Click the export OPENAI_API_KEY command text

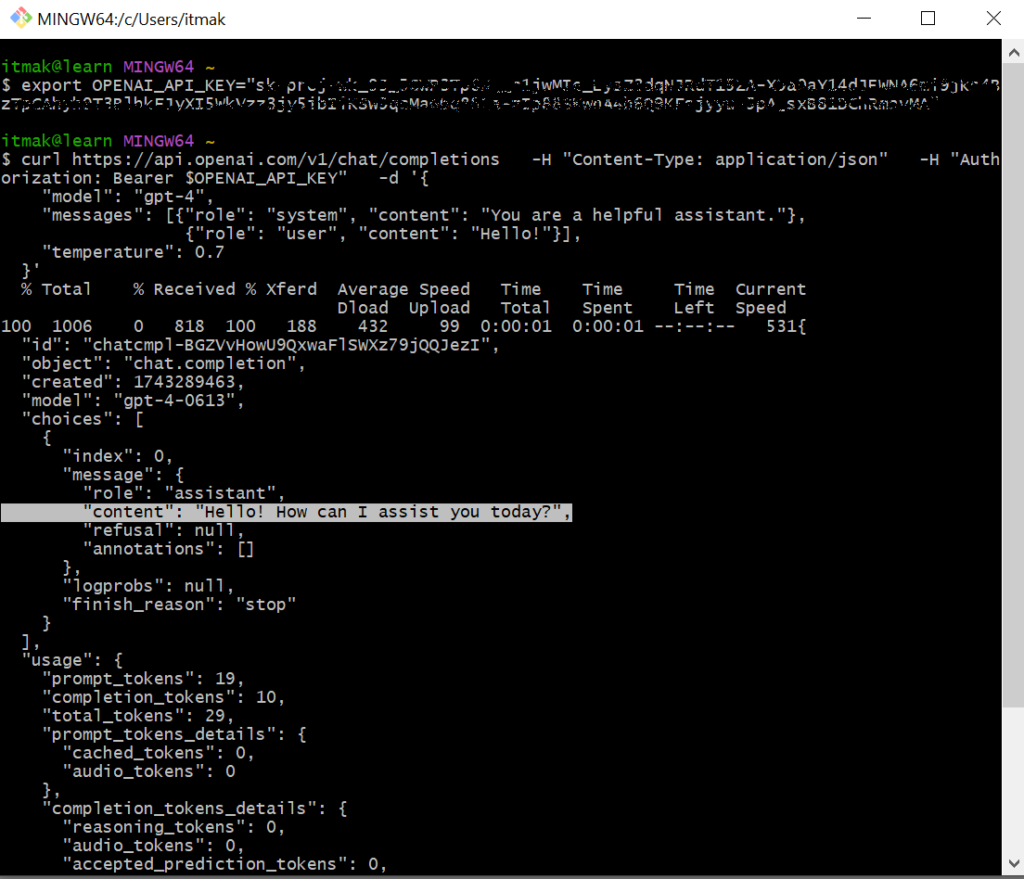click(500, 95)
